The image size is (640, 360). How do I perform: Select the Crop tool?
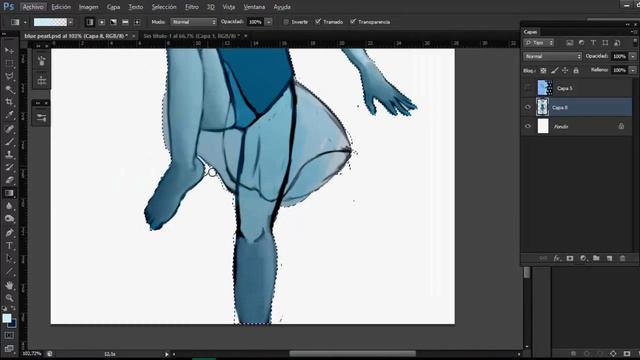point(9,102)
